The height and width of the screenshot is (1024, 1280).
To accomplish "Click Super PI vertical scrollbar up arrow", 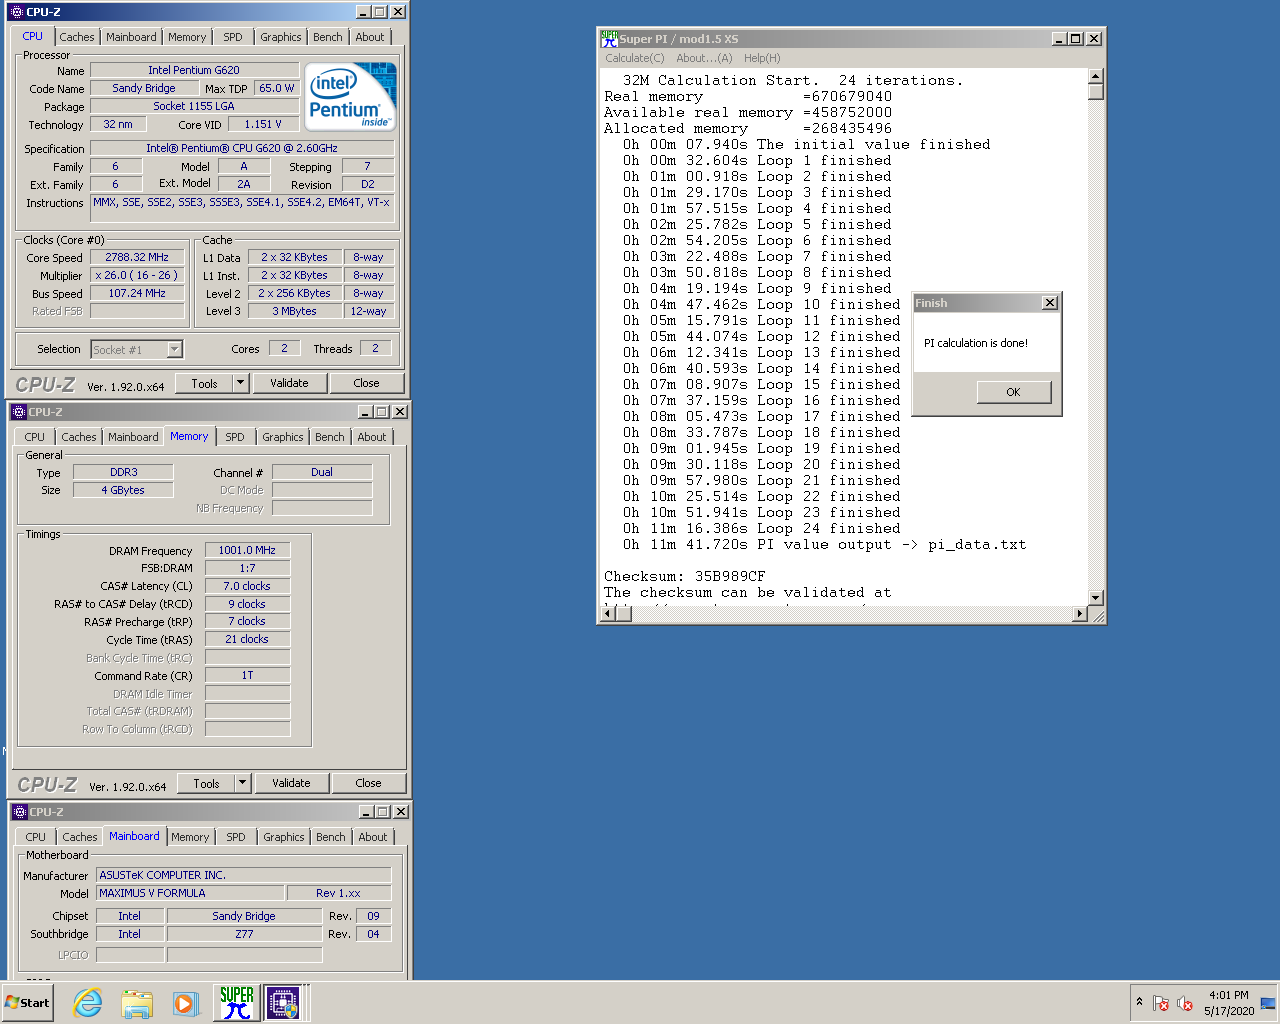I will [x=1095, y=76].
